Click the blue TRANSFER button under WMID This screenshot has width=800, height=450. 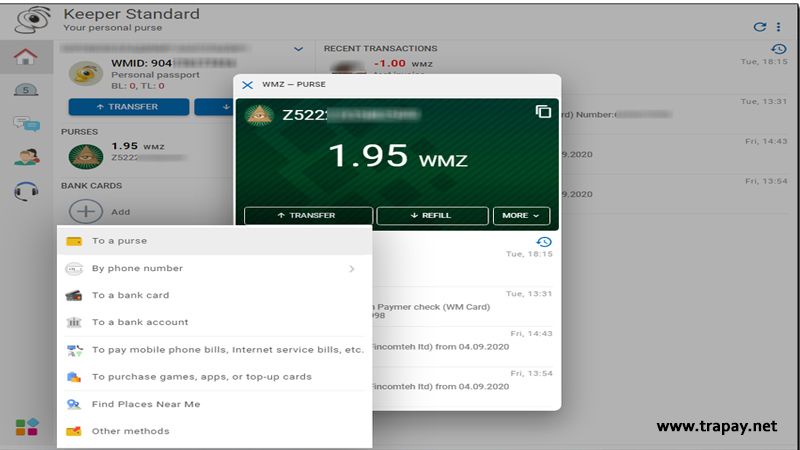(129, 107)
